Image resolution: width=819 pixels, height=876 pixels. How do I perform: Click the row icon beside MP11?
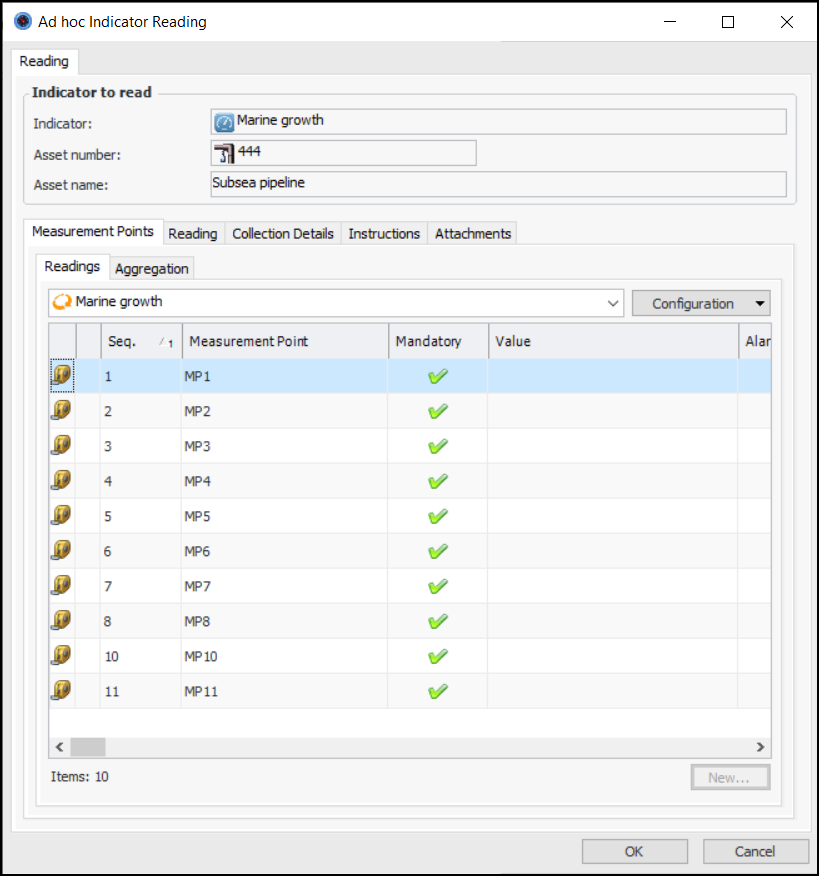pos(61,691)
